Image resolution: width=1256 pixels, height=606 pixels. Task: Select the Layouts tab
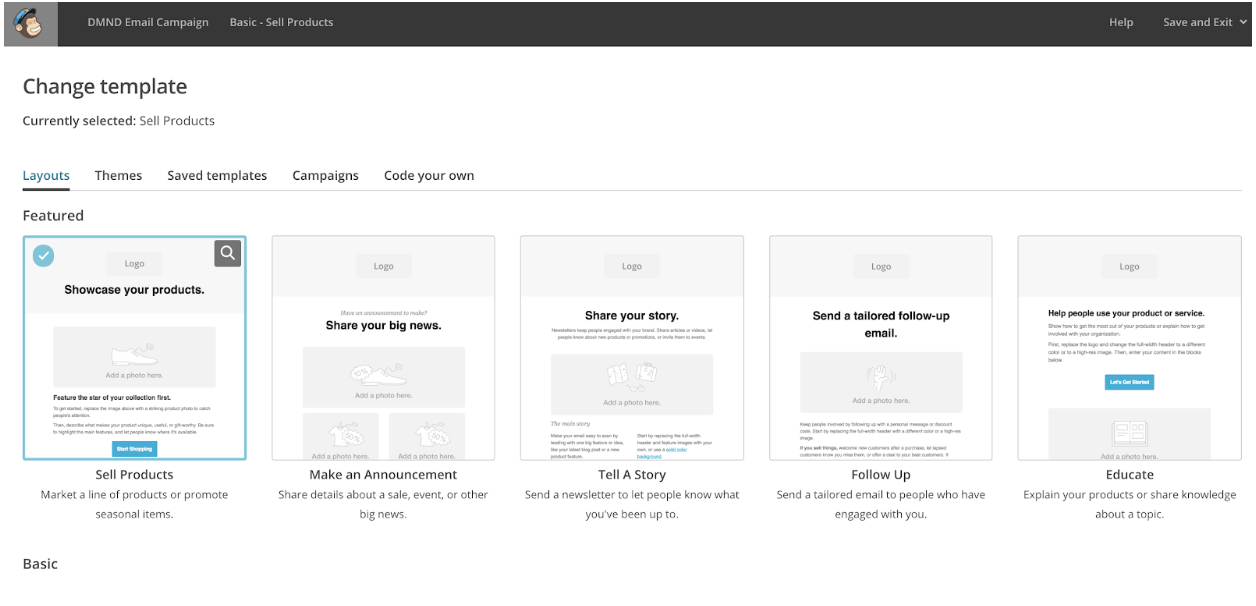46,176
